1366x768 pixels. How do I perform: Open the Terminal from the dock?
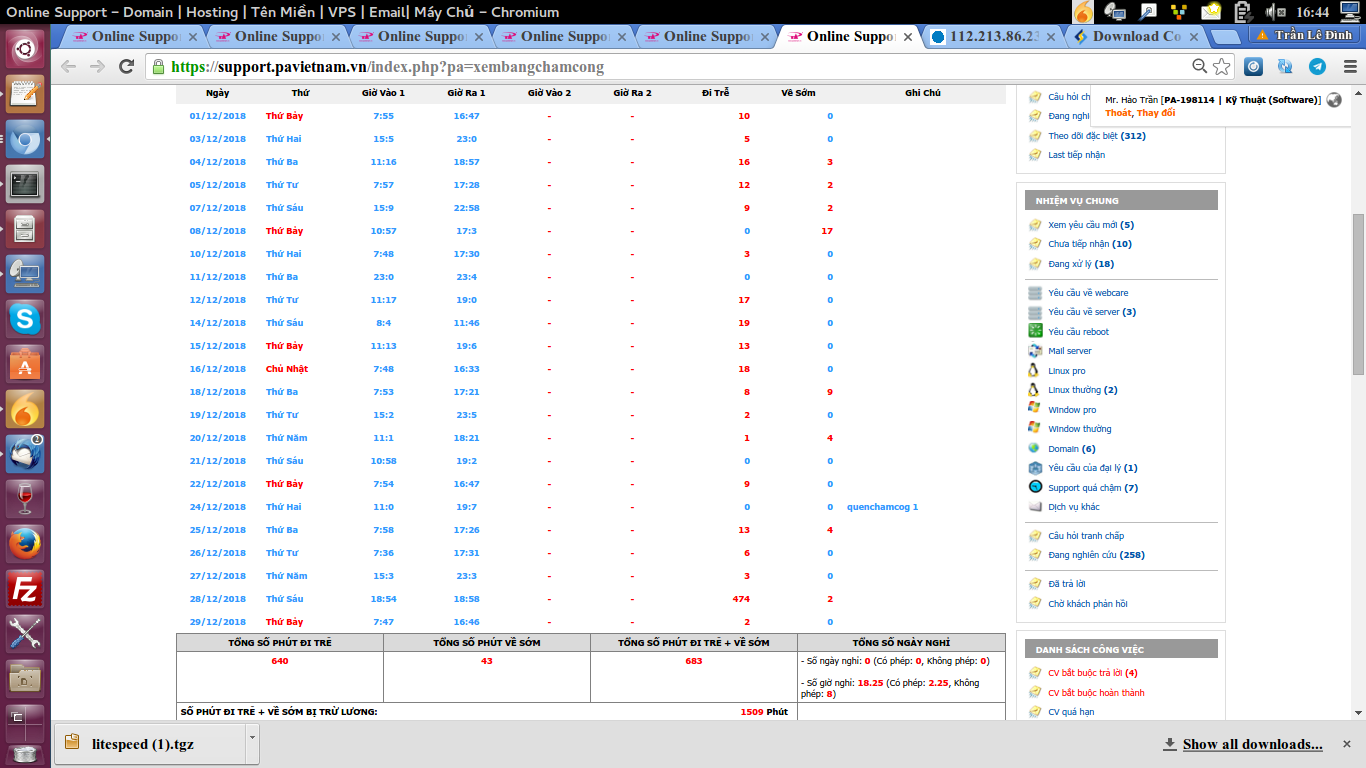click(25, 184)
